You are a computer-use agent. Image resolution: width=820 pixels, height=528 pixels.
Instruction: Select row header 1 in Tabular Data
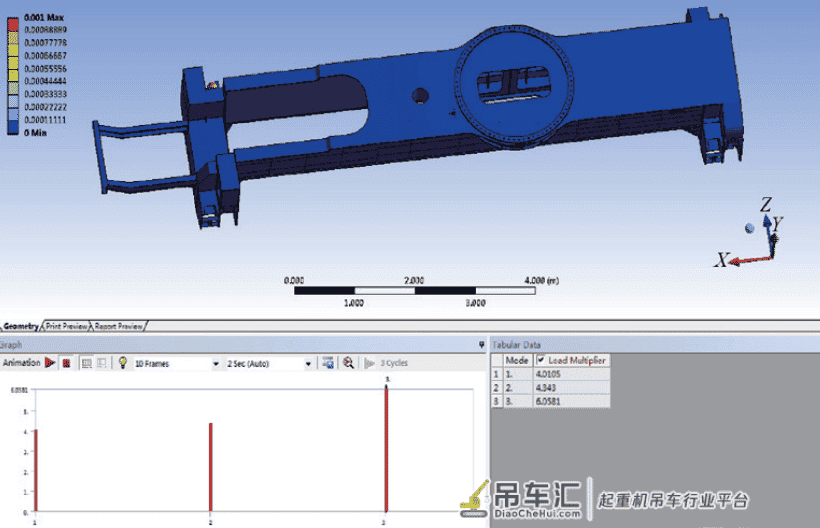coord(496,374)
